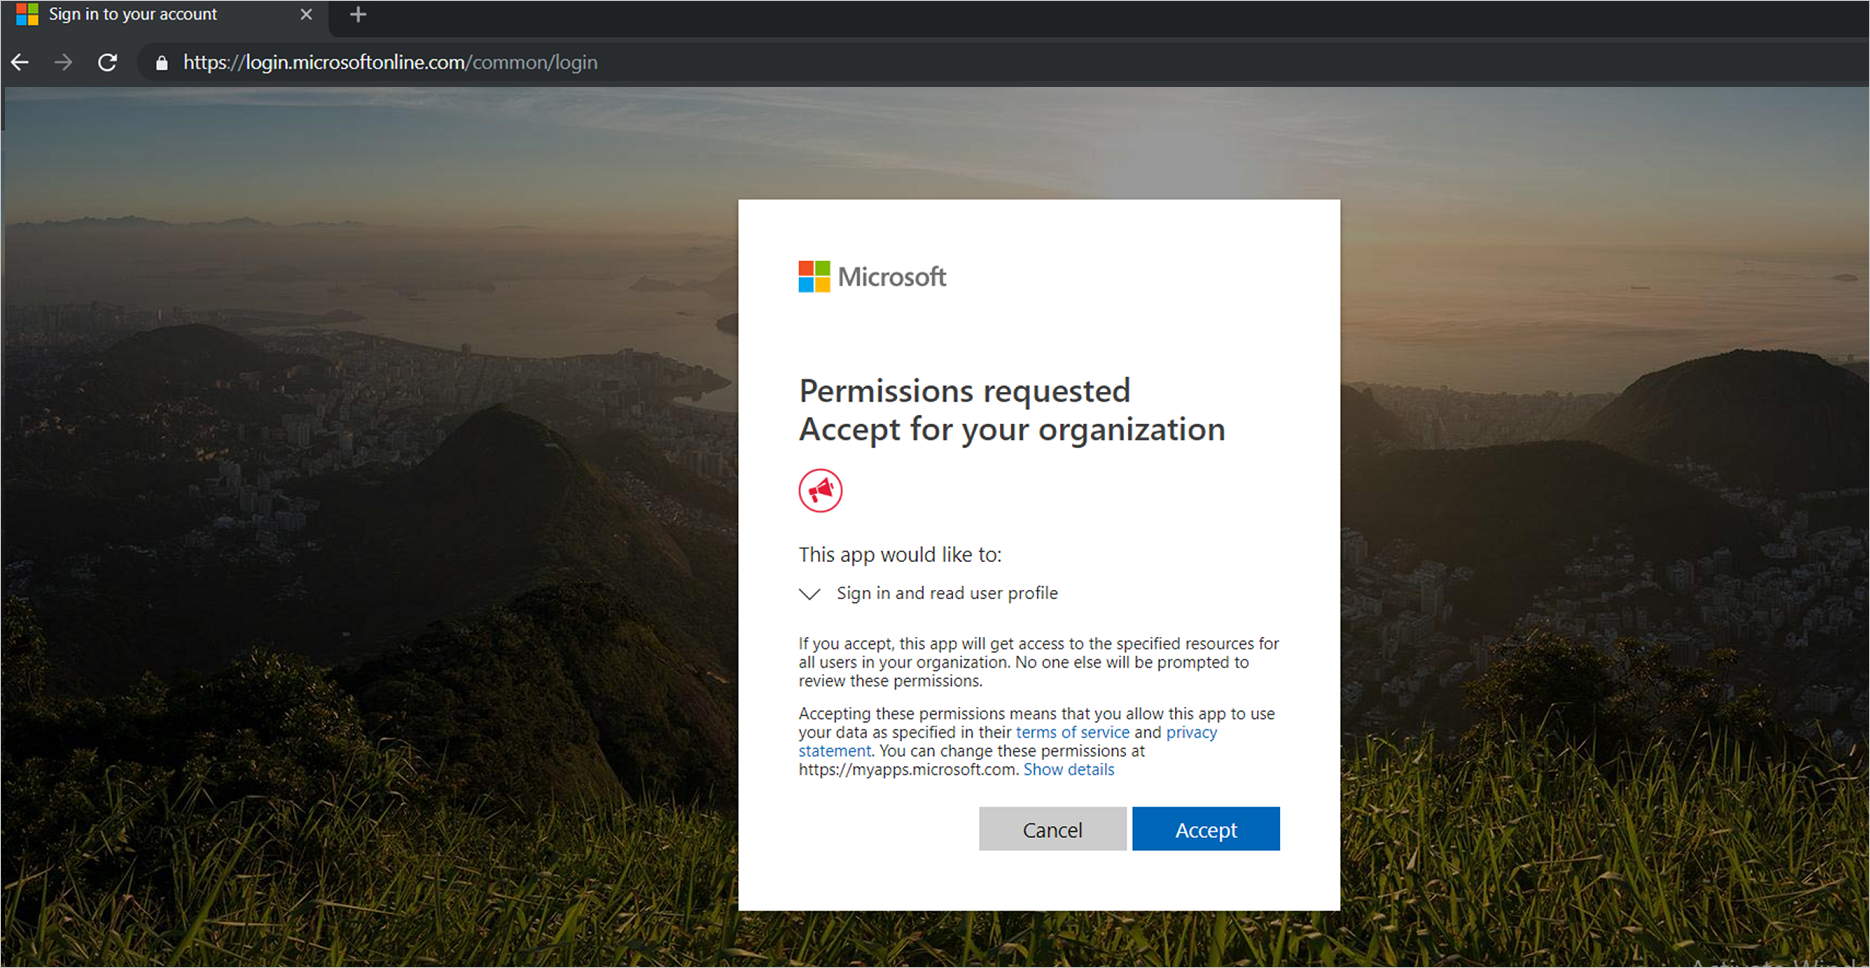Expand Sign in and read user profile
This screenshot has width=1870, height=968.
point(946,593)
